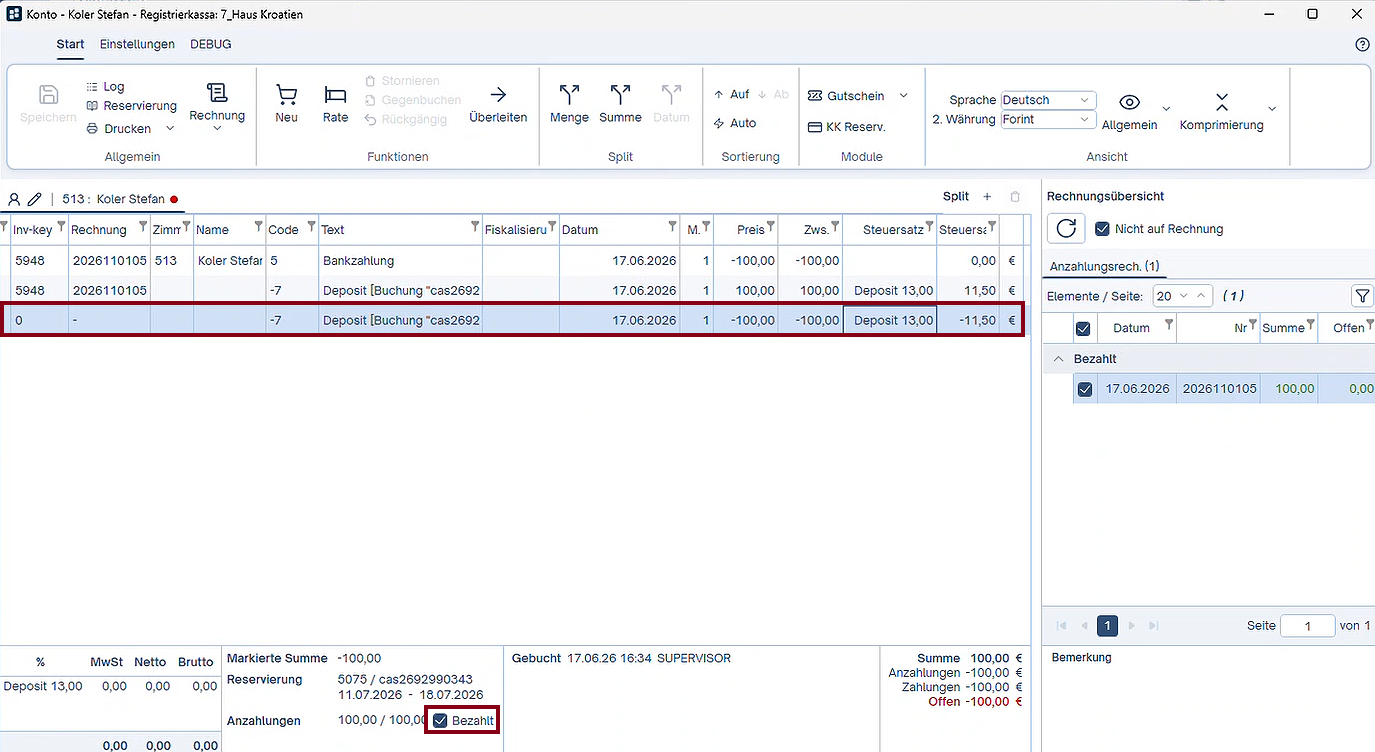Add a new item with Neu cart icon

click(x=287, y=95)
